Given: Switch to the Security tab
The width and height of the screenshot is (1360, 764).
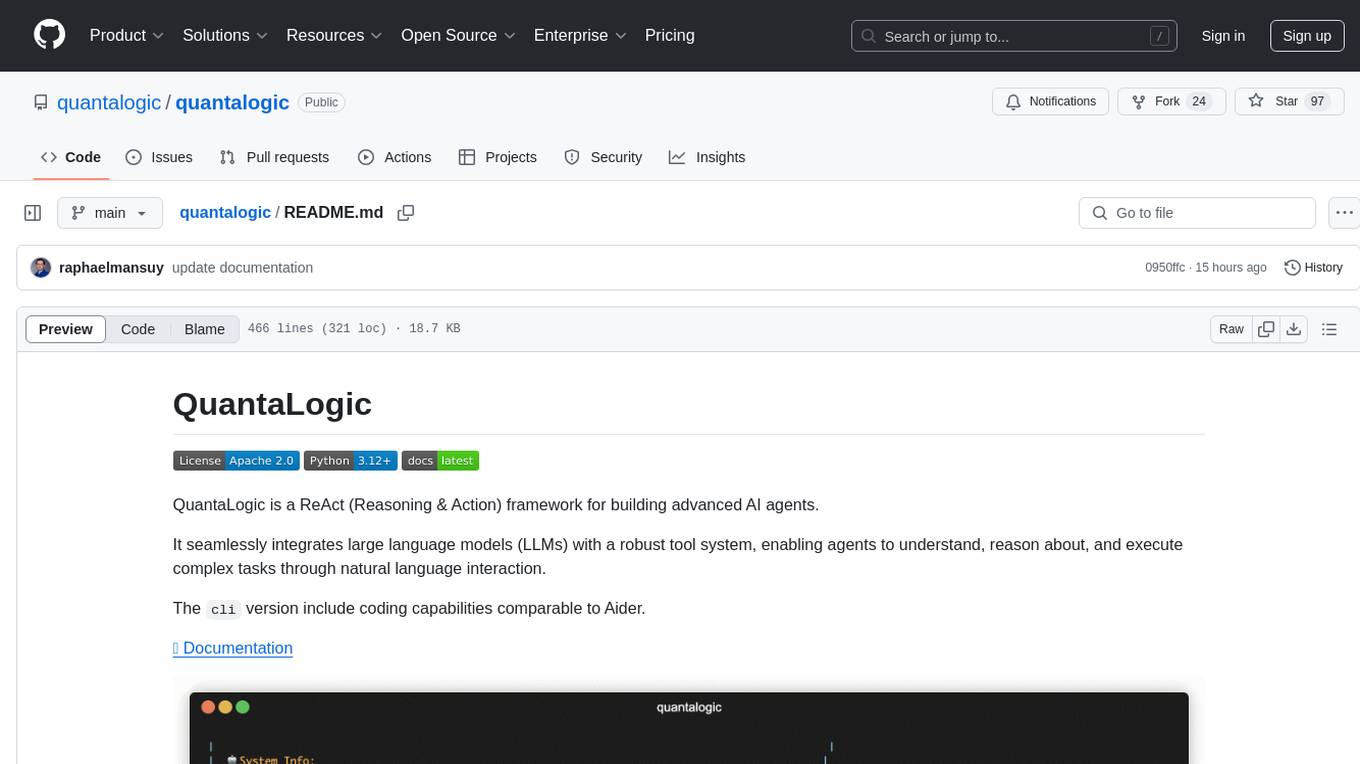Looking at the screenshot, I should click(603, 157).
